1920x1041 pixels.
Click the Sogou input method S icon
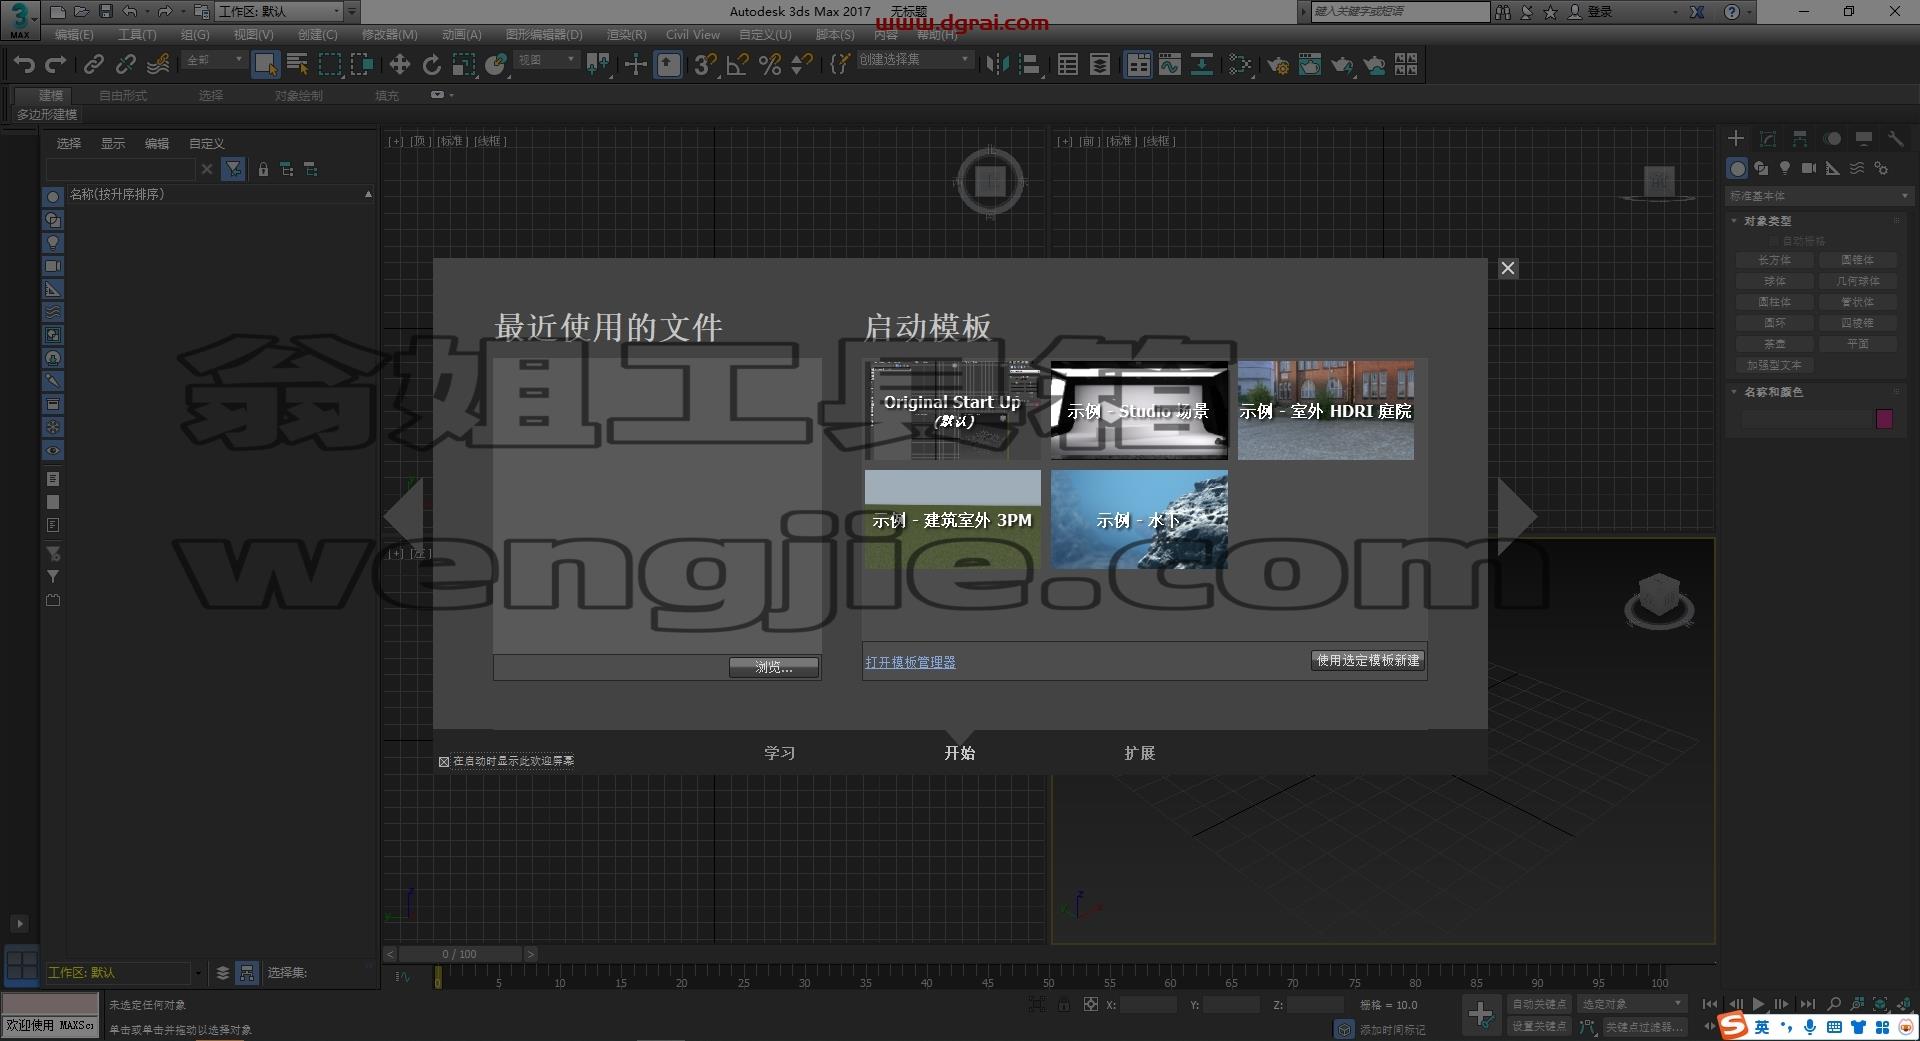1732,1025
